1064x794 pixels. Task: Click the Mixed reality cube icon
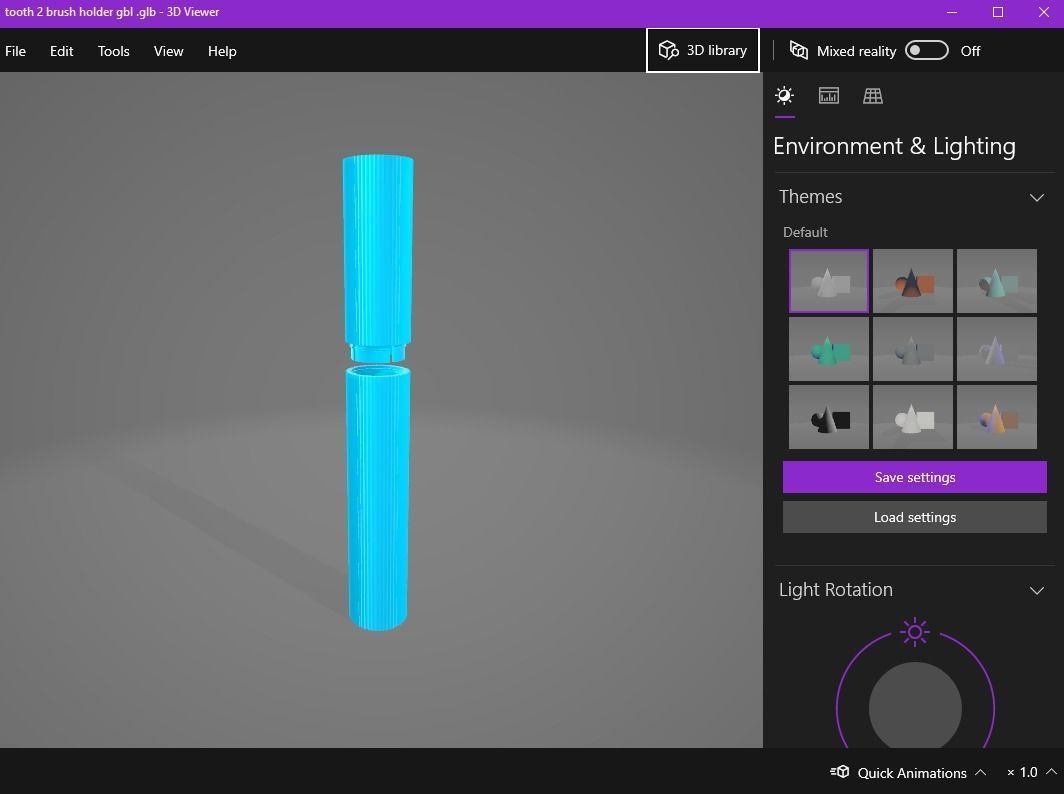[x=799, y=51]
